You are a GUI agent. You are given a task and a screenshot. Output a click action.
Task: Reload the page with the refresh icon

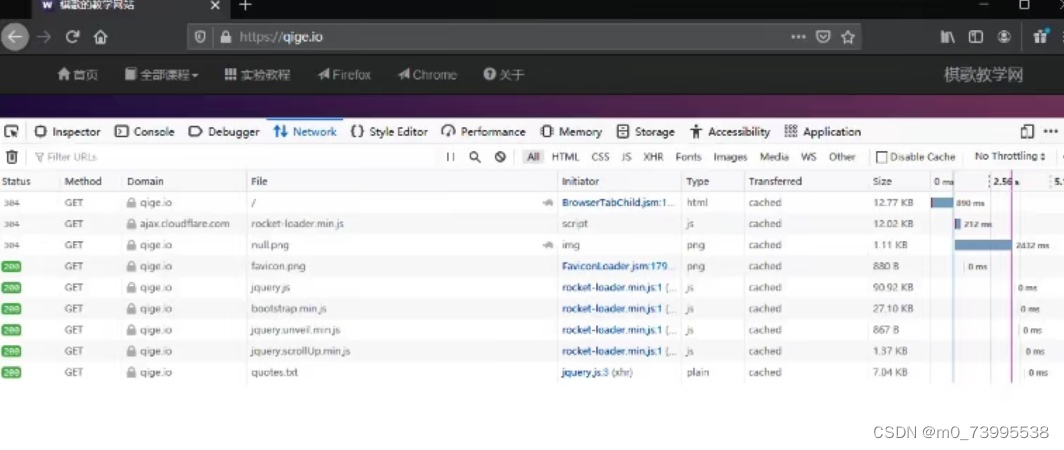click(x=73, y=37)
